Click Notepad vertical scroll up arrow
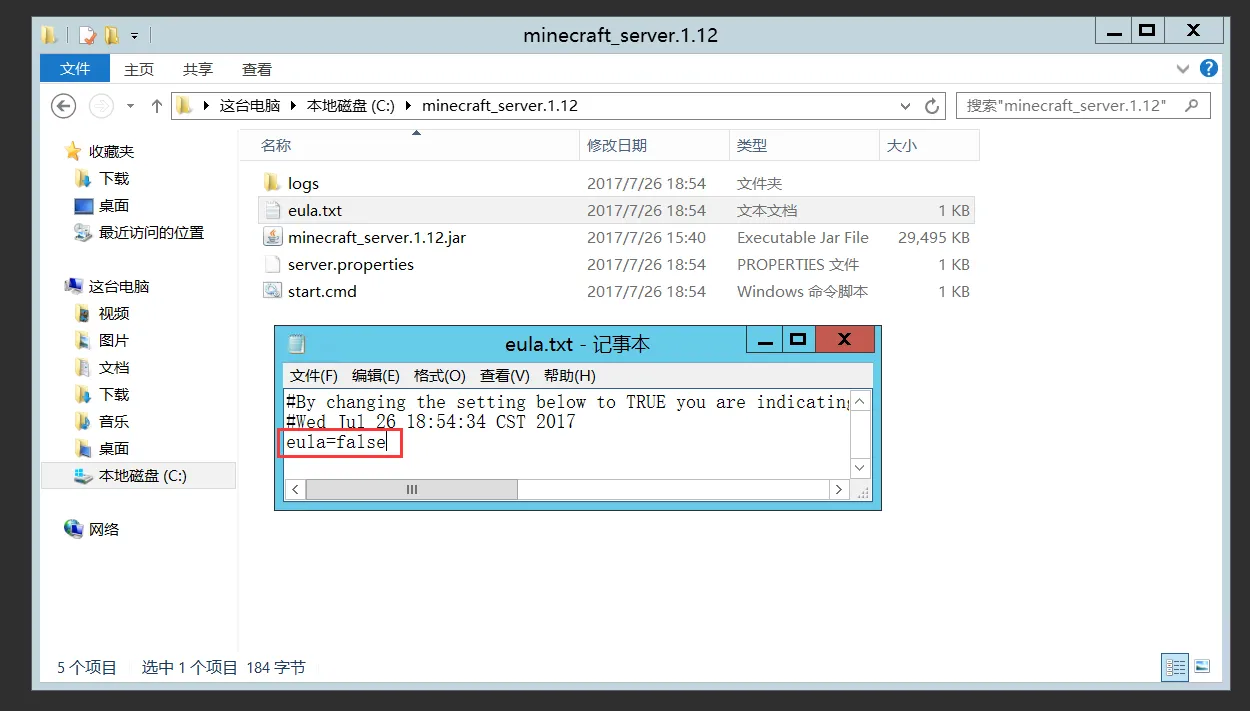The height and width of the screenshot is (711, 1250). click(x=860, y=402)
